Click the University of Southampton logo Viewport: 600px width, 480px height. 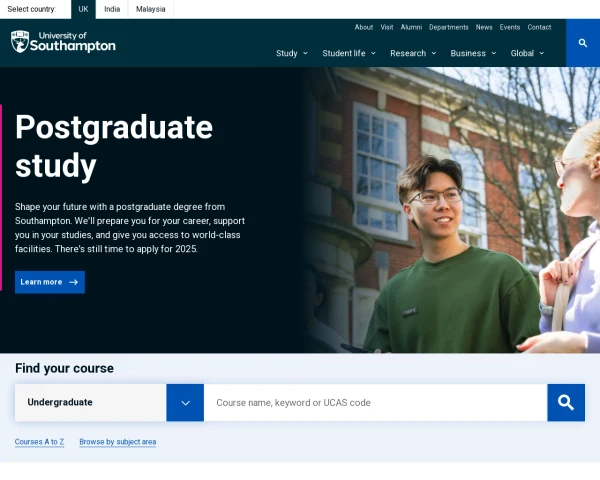point(63,42)
